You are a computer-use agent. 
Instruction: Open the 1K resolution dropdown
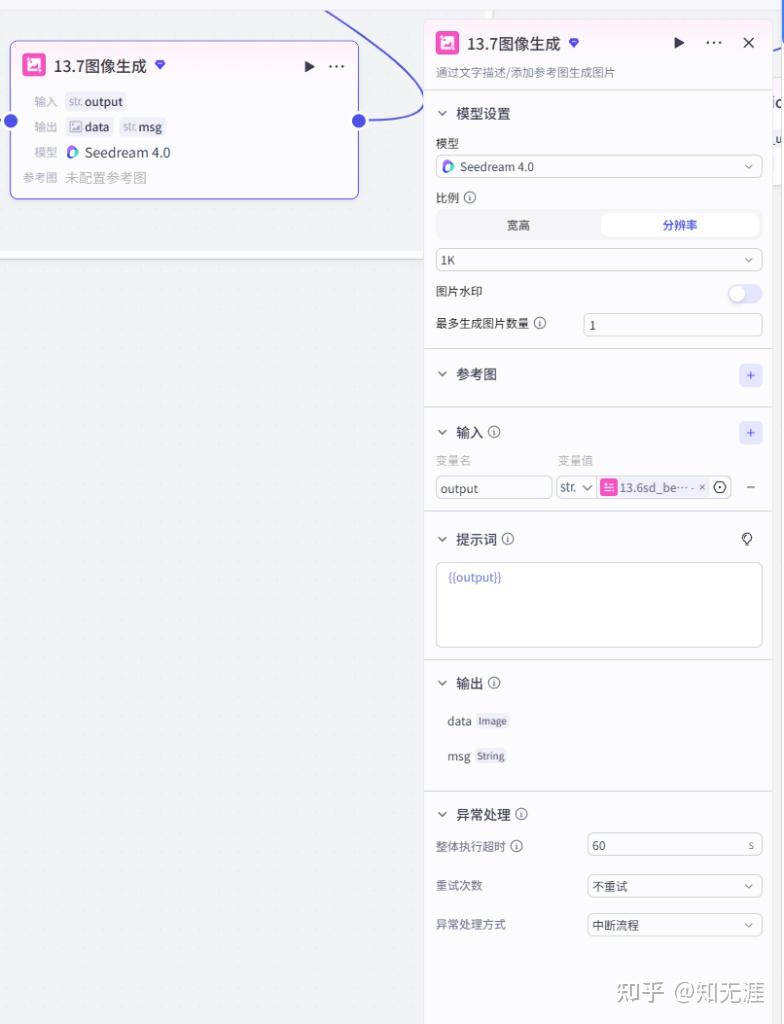(598, 260)
